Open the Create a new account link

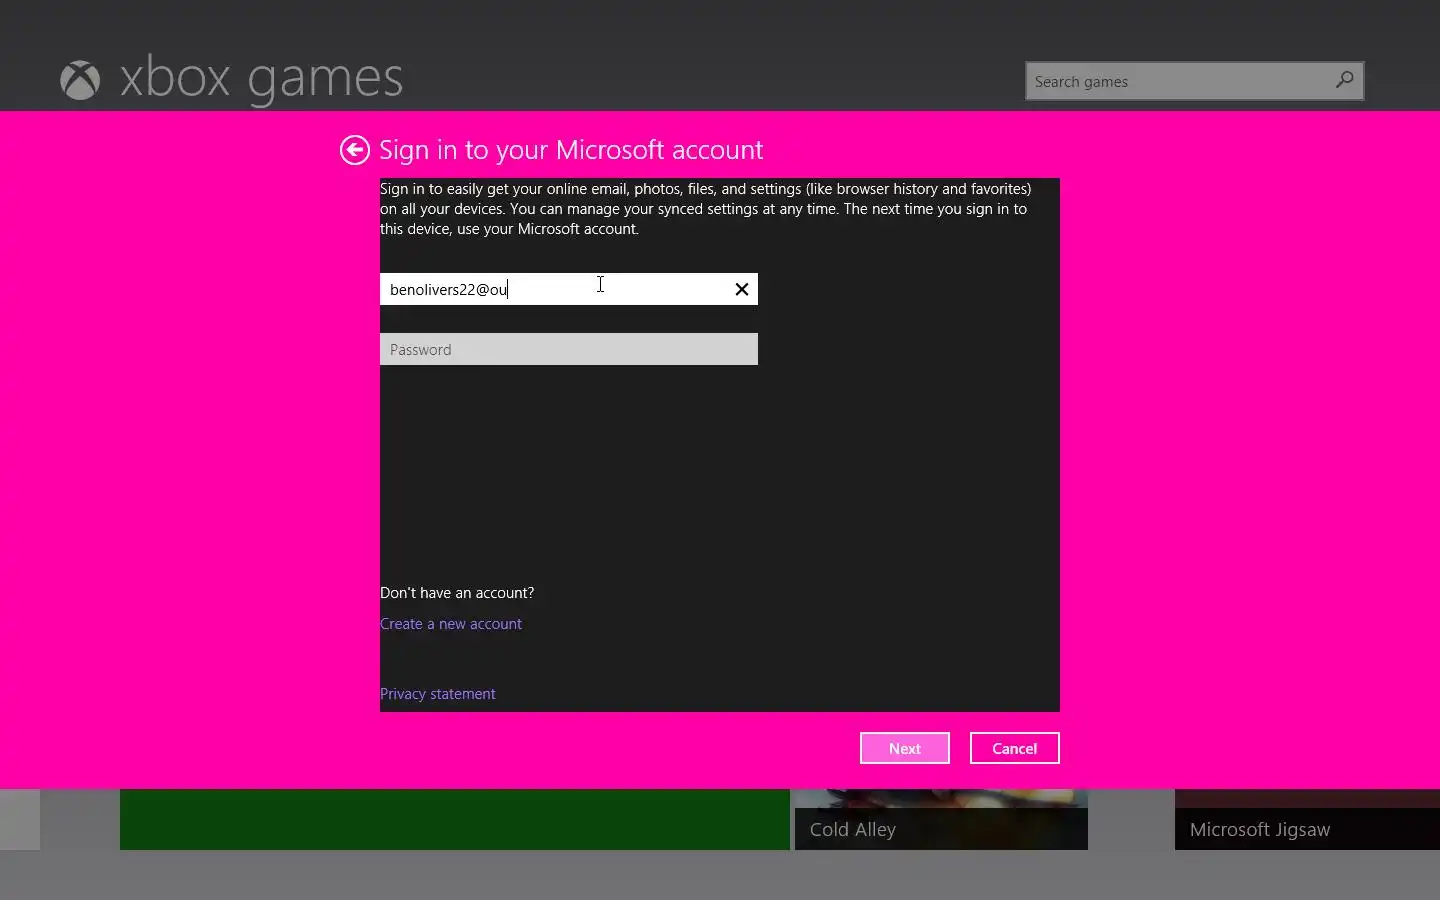pyautogui.click(x=451, y=624)
